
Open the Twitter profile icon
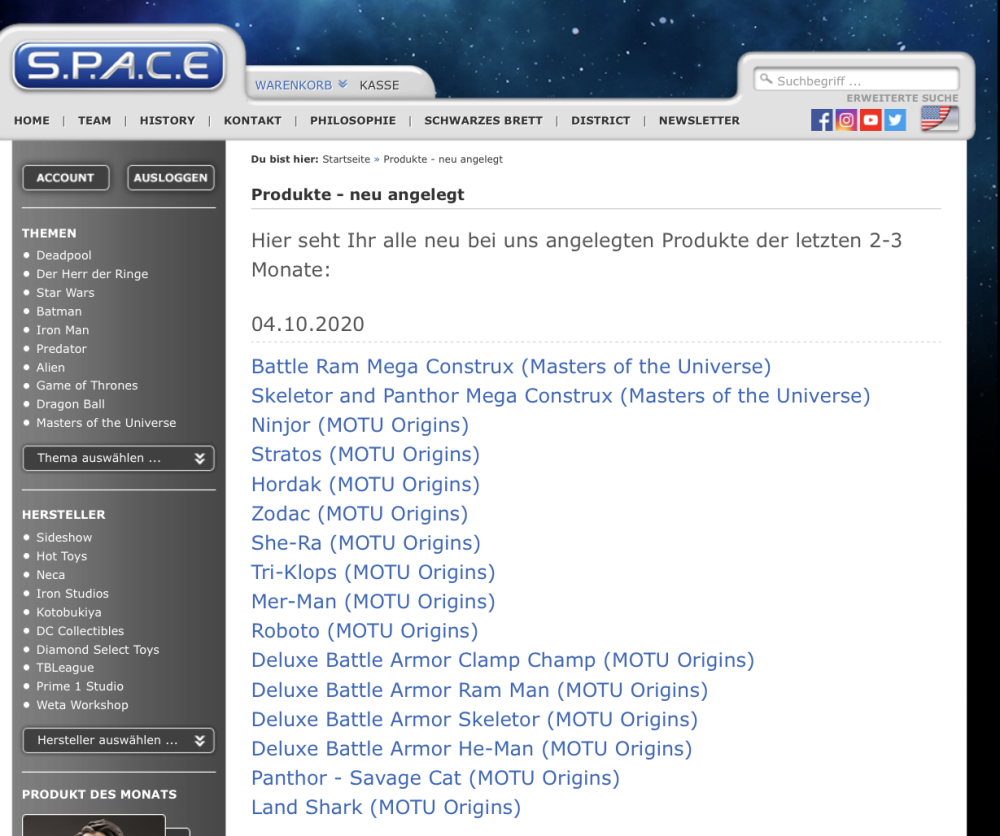(895, 120)
